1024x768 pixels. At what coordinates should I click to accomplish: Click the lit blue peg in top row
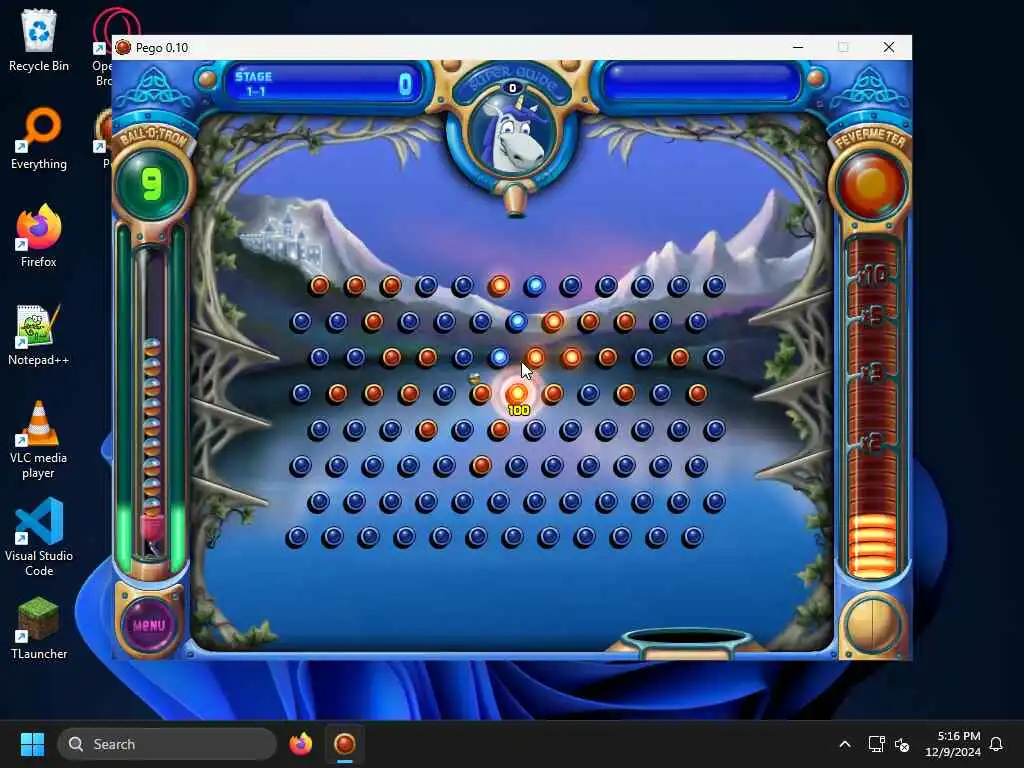tap(534, 285)
